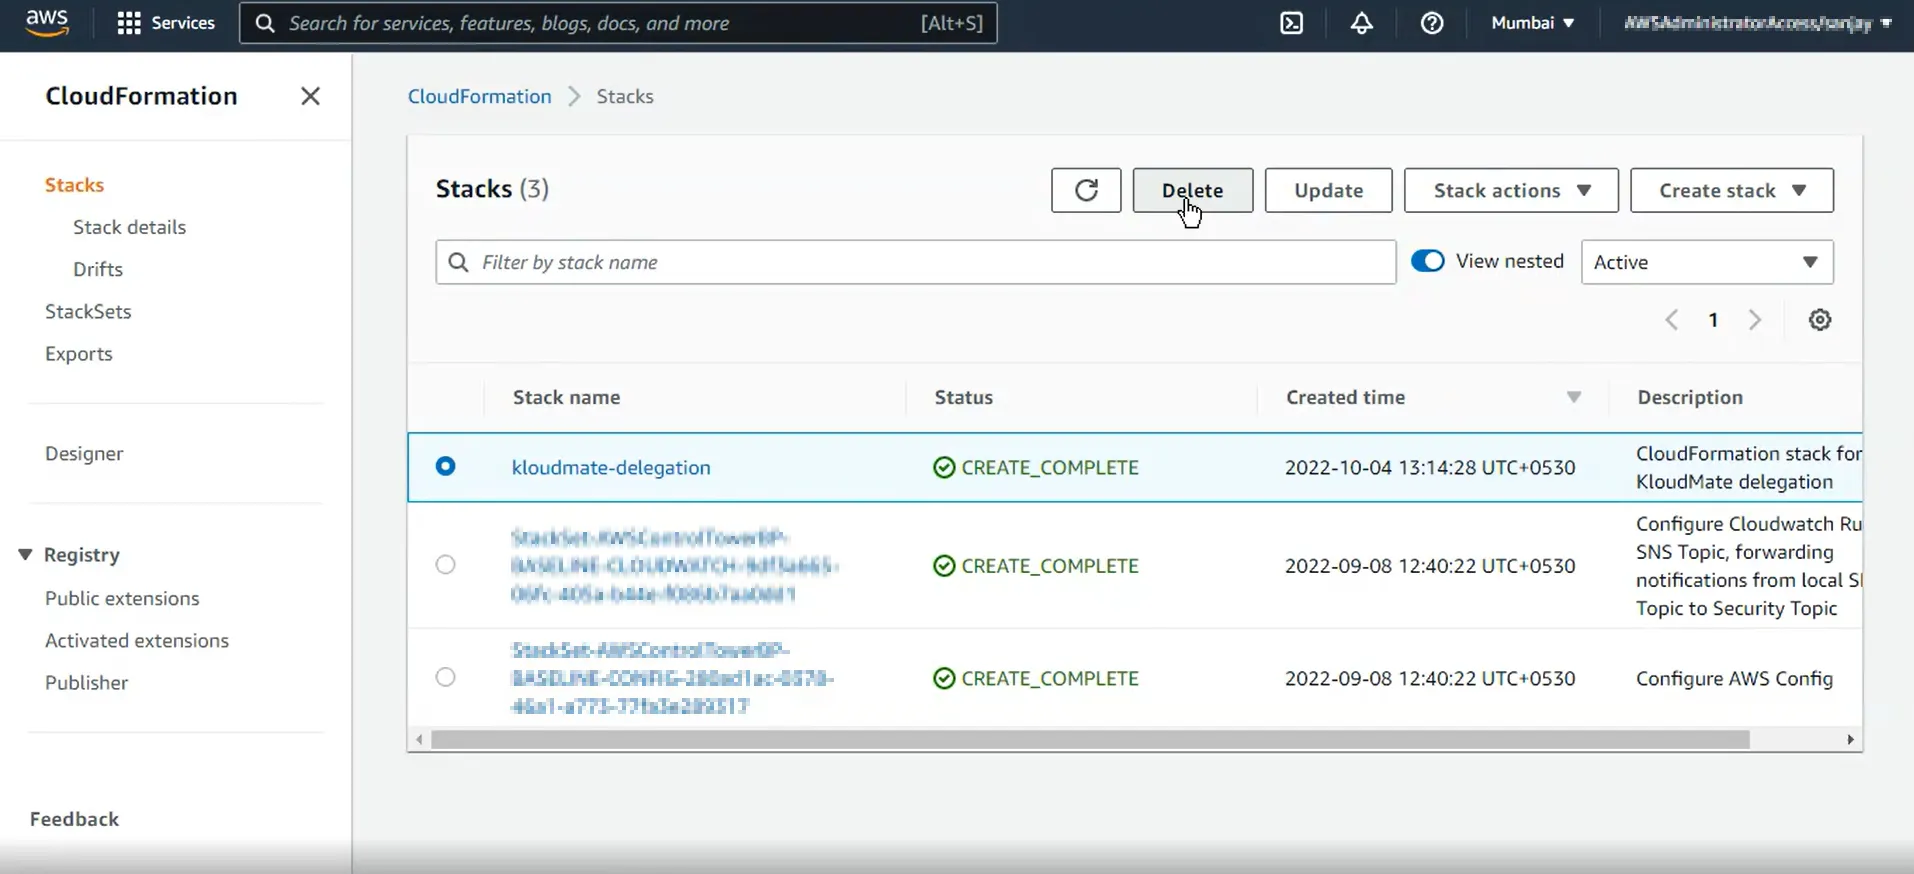
Task: Select the kloudmate-delegation stack radio button
Action: click(446, 467)
